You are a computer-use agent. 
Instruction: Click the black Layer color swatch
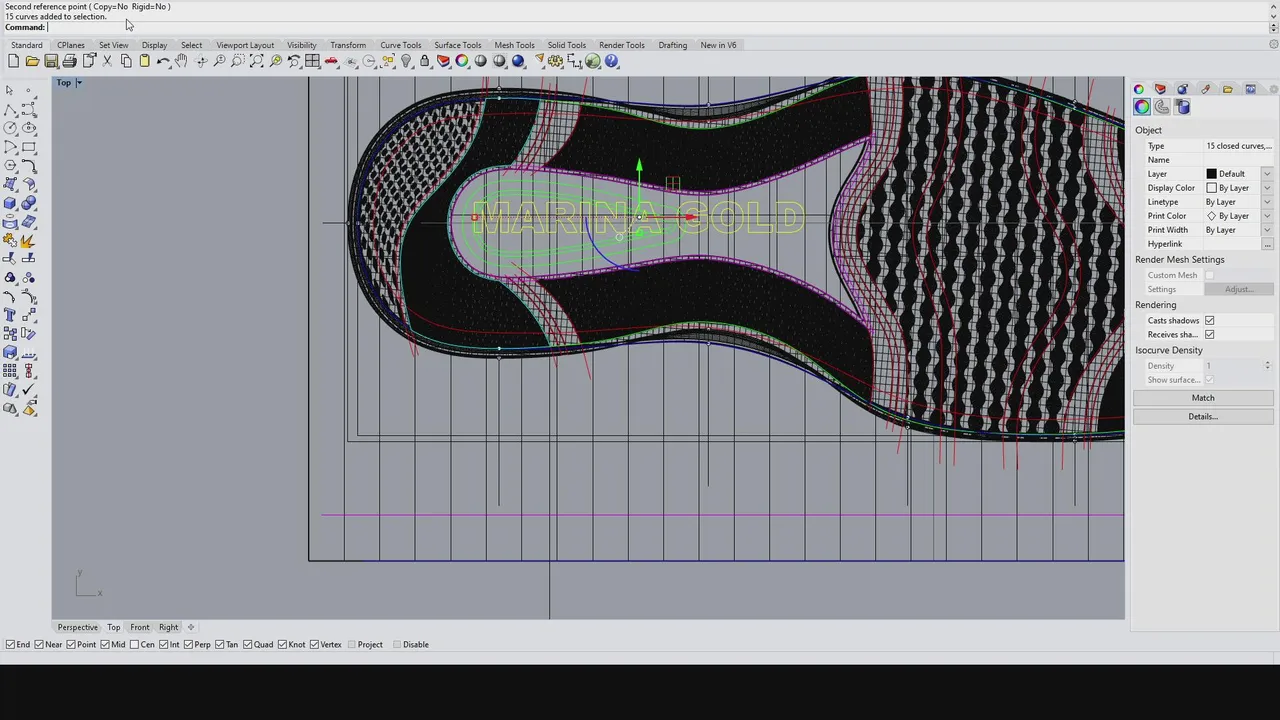point(1211,174)
